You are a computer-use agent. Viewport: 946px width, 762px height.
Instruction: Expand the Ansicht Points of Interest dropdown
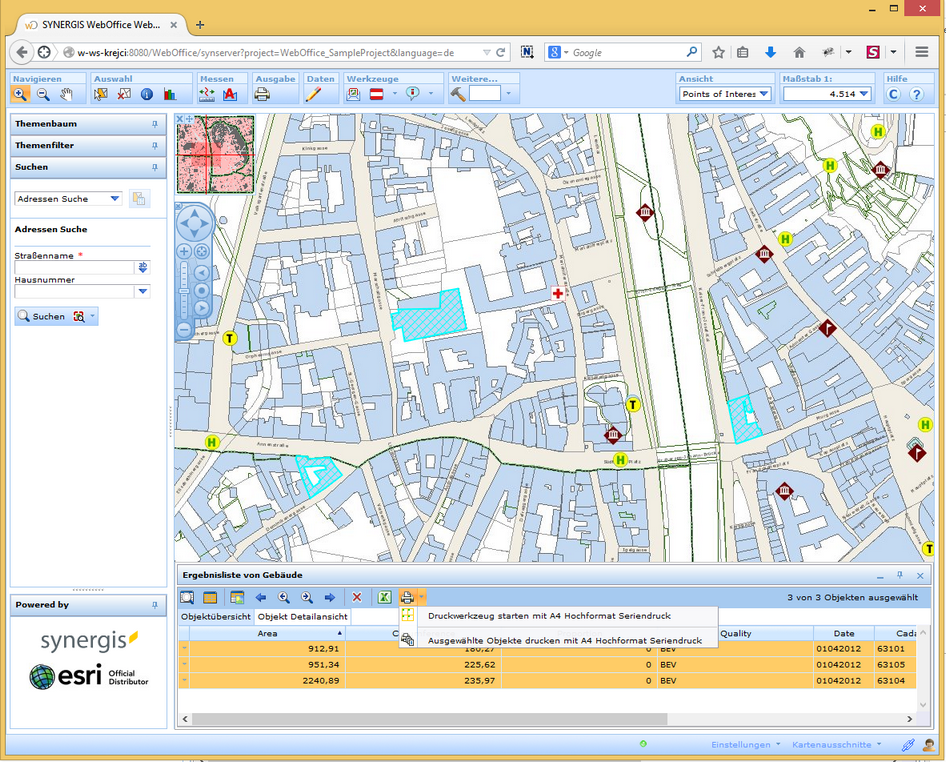pyautogui.click(x=764, y=94)
